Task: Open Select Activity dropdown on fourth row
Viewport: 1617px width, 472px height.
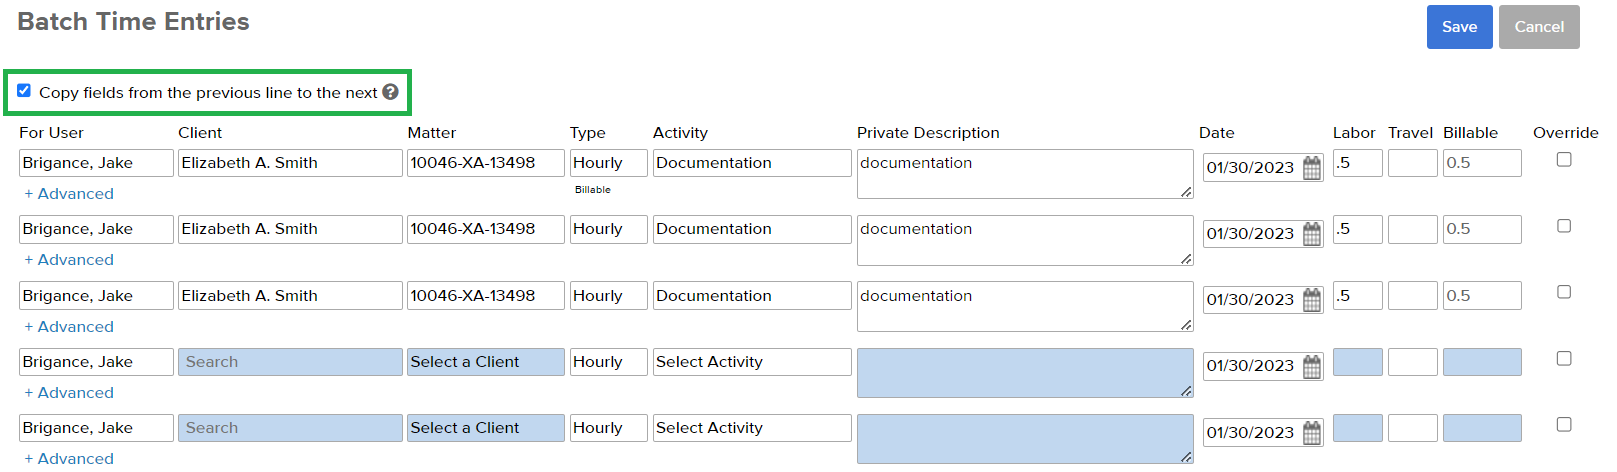Action: (752, 362)
